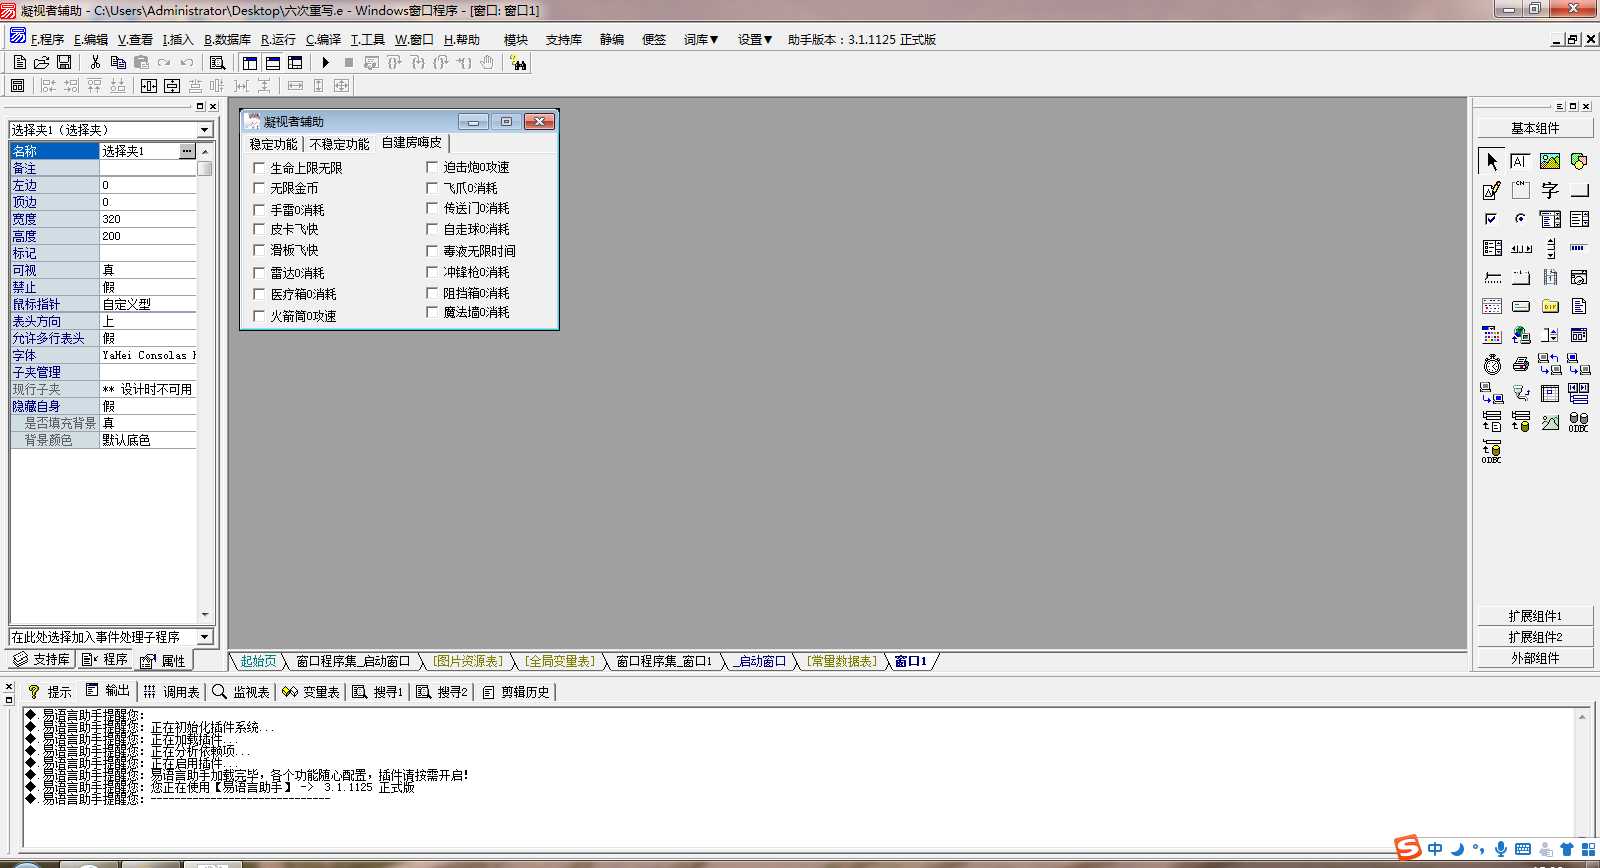Click the 外部组件 button

tap(1535, 658)
